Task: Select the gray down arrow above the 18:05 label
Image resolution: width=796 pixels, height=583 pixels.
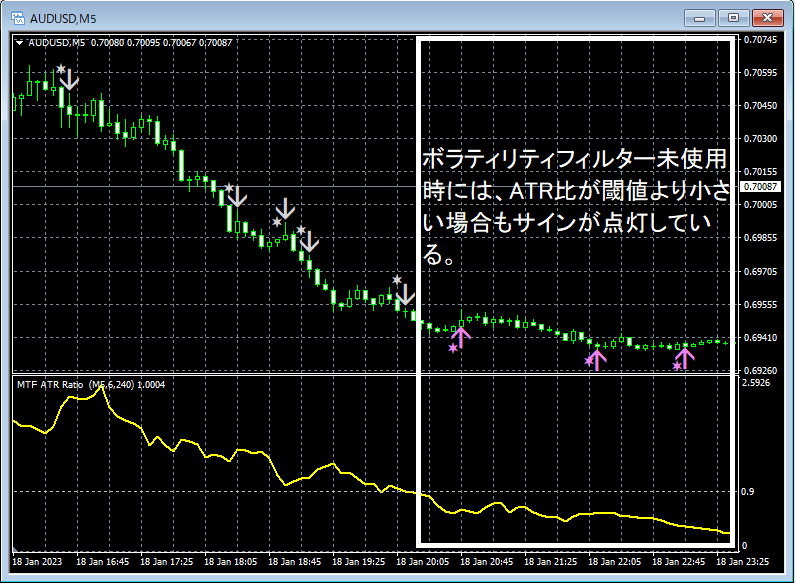Action: (x=237, y=197)
